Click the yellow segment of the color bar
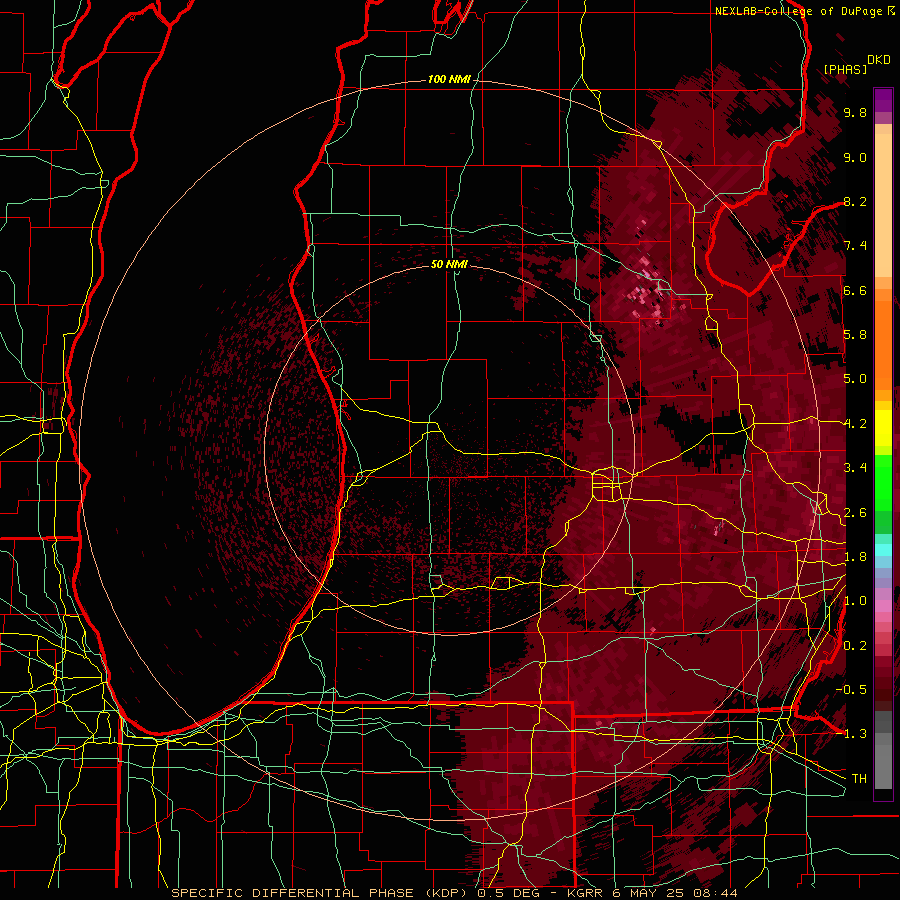 tap(883, 428)
